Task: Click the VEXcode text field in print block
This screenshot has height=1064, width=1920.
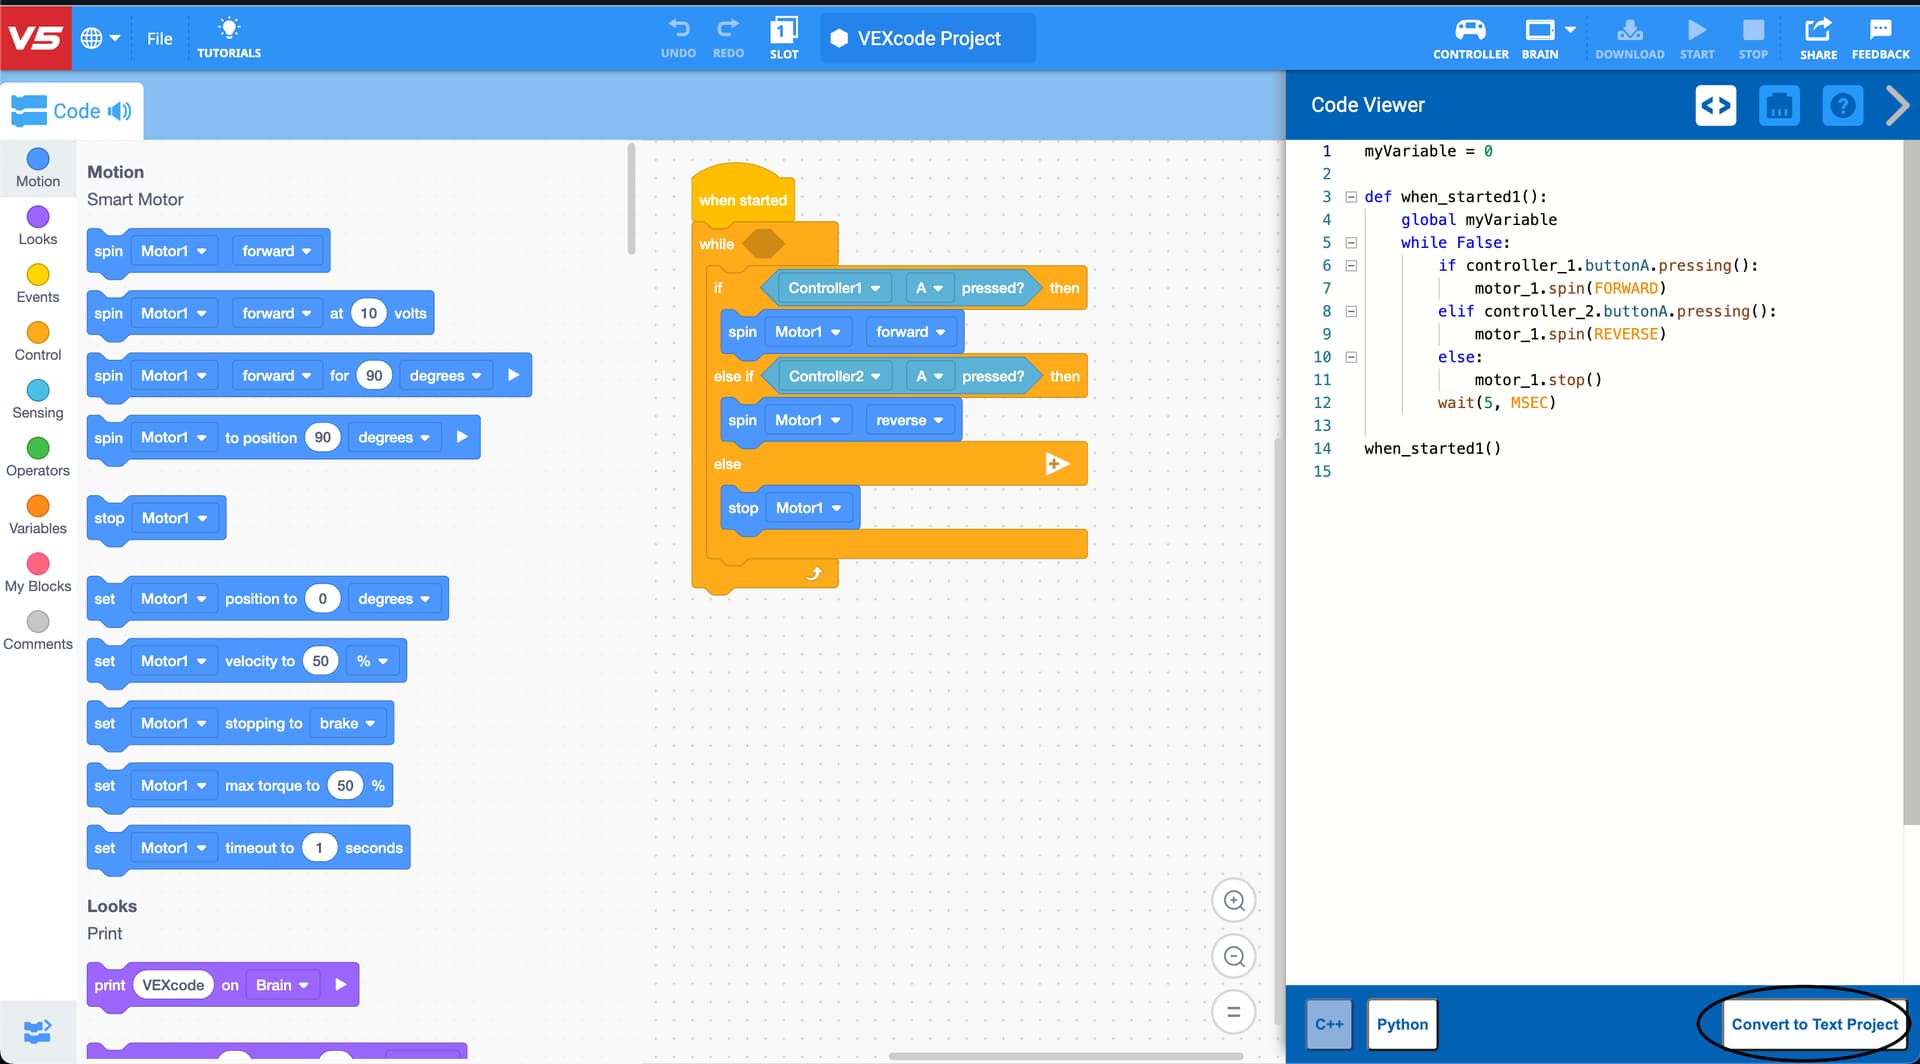Action: (173, 985)
